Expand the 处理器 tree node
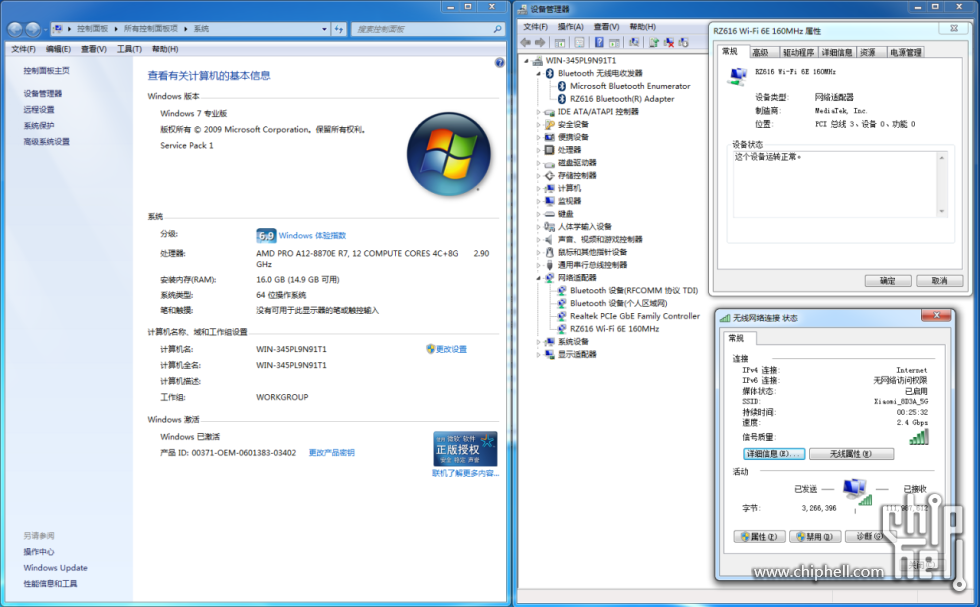 coord(538,150)
